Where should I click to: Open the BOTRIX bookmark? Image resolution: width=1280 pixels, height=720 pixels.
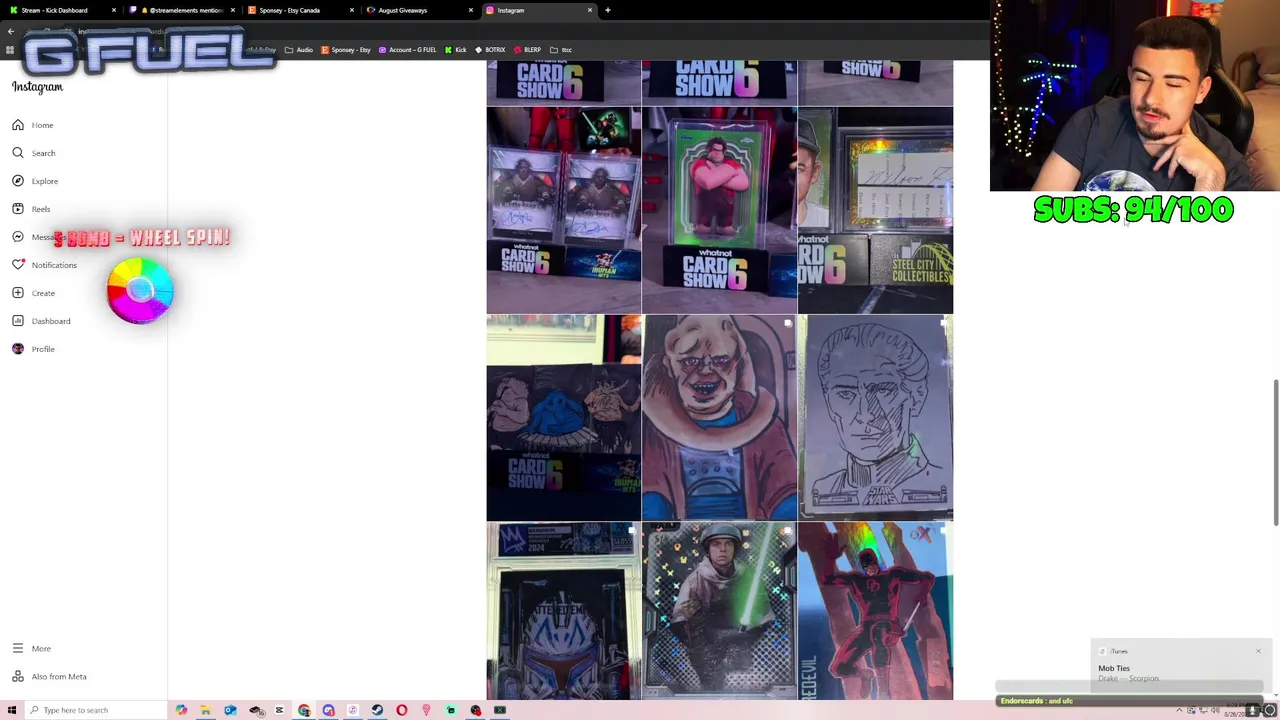490,50
